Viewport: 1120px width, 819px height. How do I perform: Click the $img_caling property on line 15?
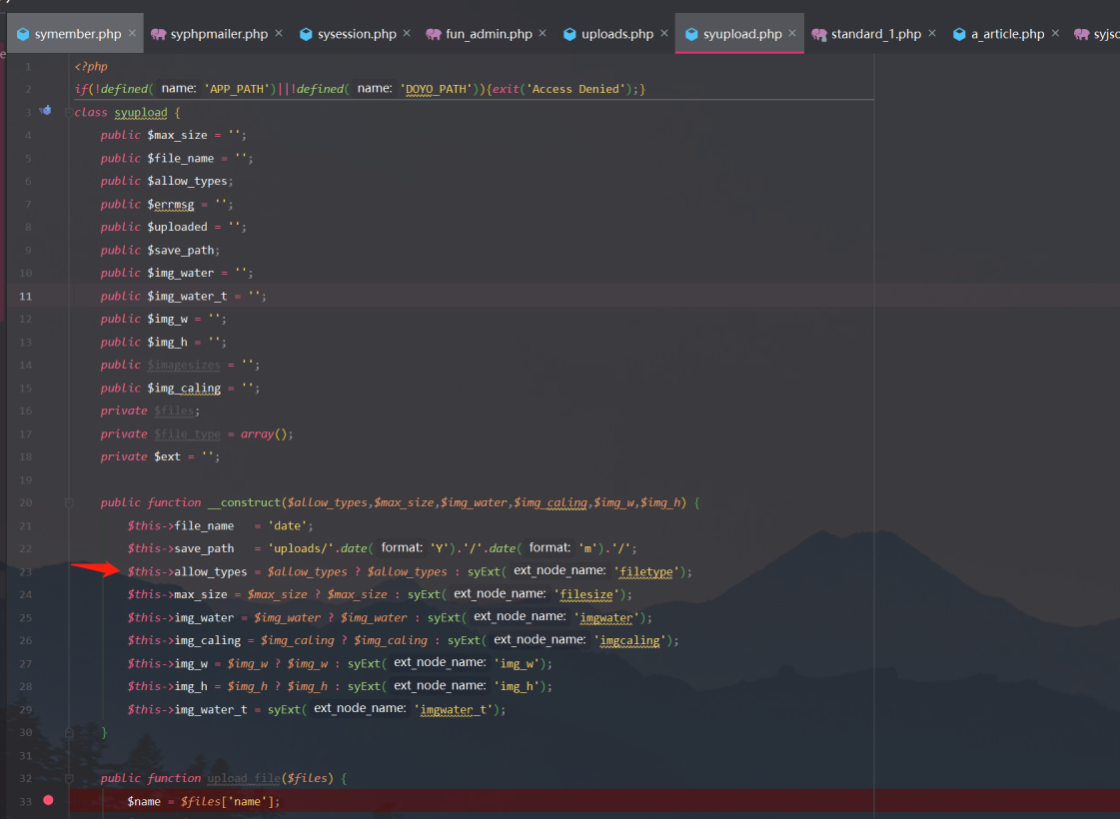184,388
